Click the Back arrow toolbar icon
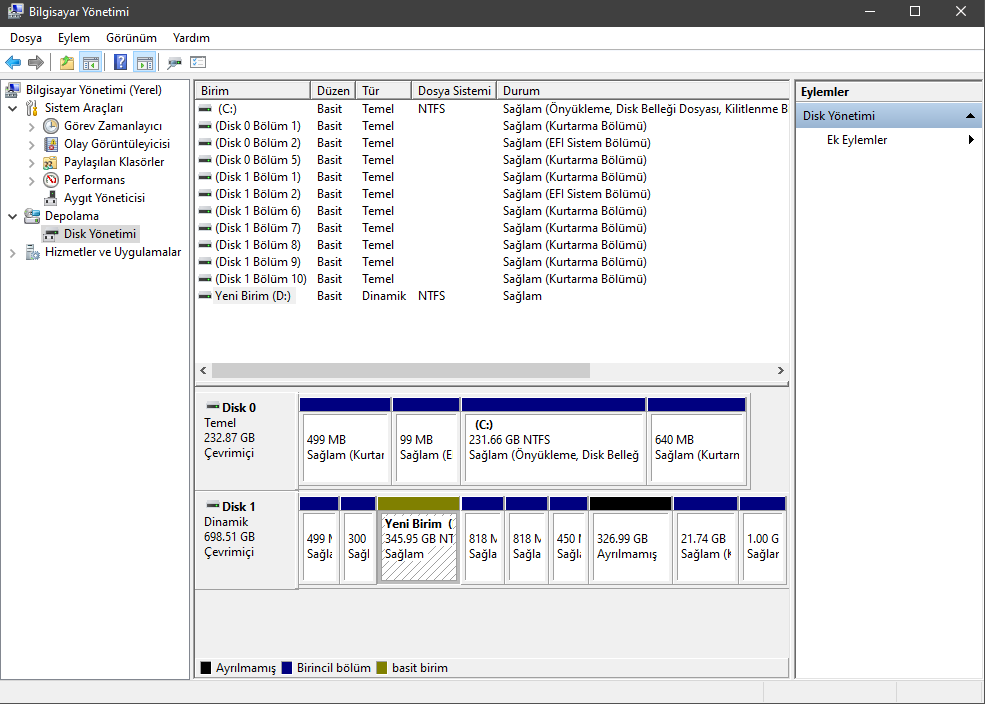Image resolution: width=985 pixels, height=704 pixels. 13,63
